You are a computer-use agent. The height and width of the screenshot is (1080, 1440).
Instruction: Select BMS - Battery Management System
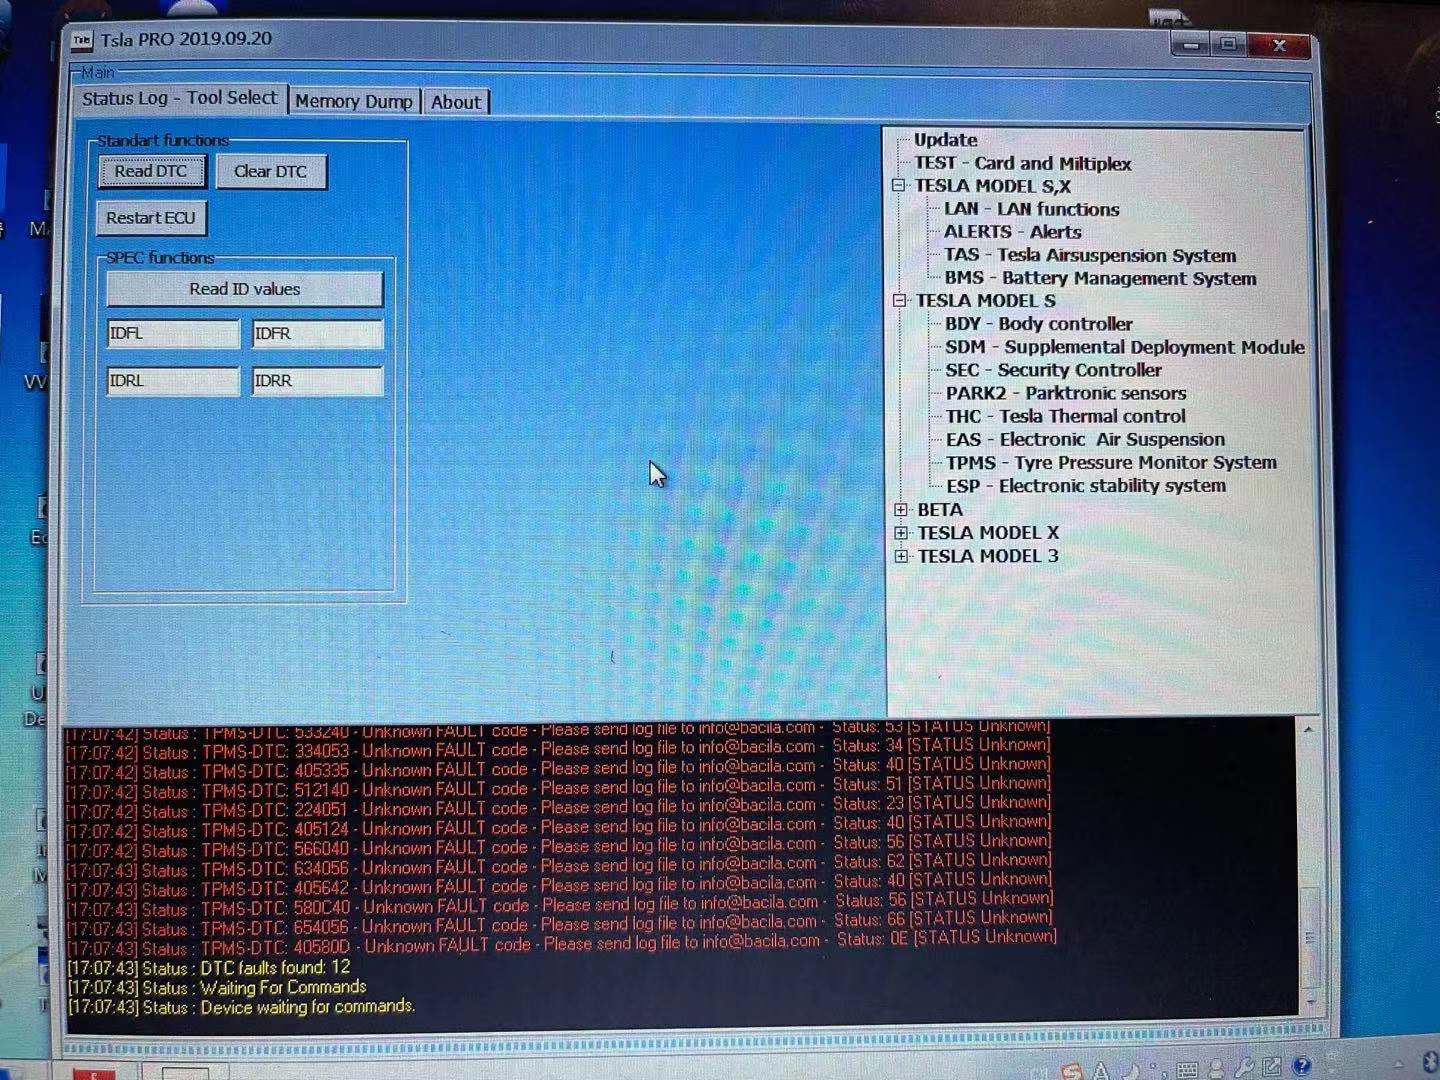point(1100,278)
